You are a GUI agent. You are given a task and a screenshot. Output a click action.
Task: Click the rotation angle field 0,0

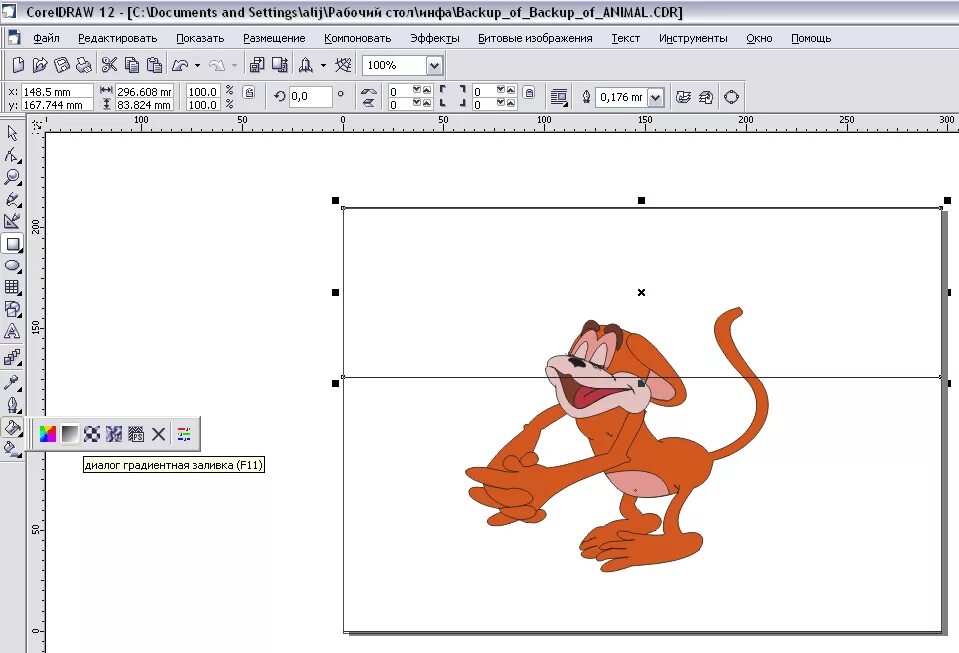click(311, 96)
